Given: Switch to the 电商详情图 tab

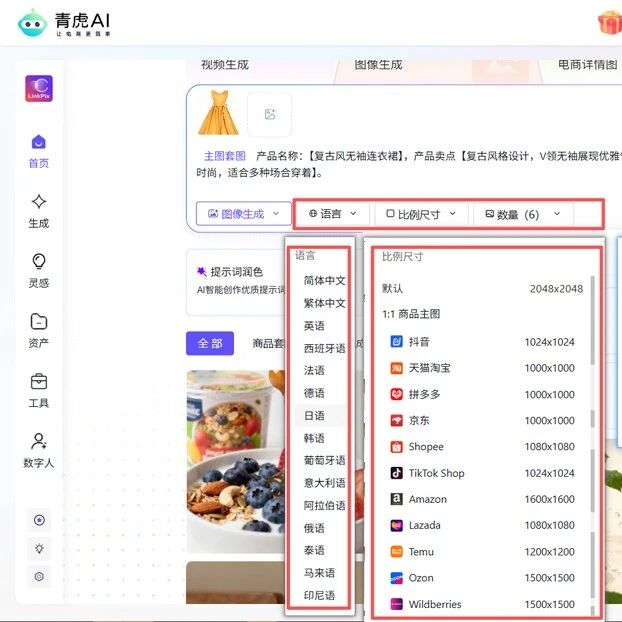Looking at the screenshot, I should 587,65.
